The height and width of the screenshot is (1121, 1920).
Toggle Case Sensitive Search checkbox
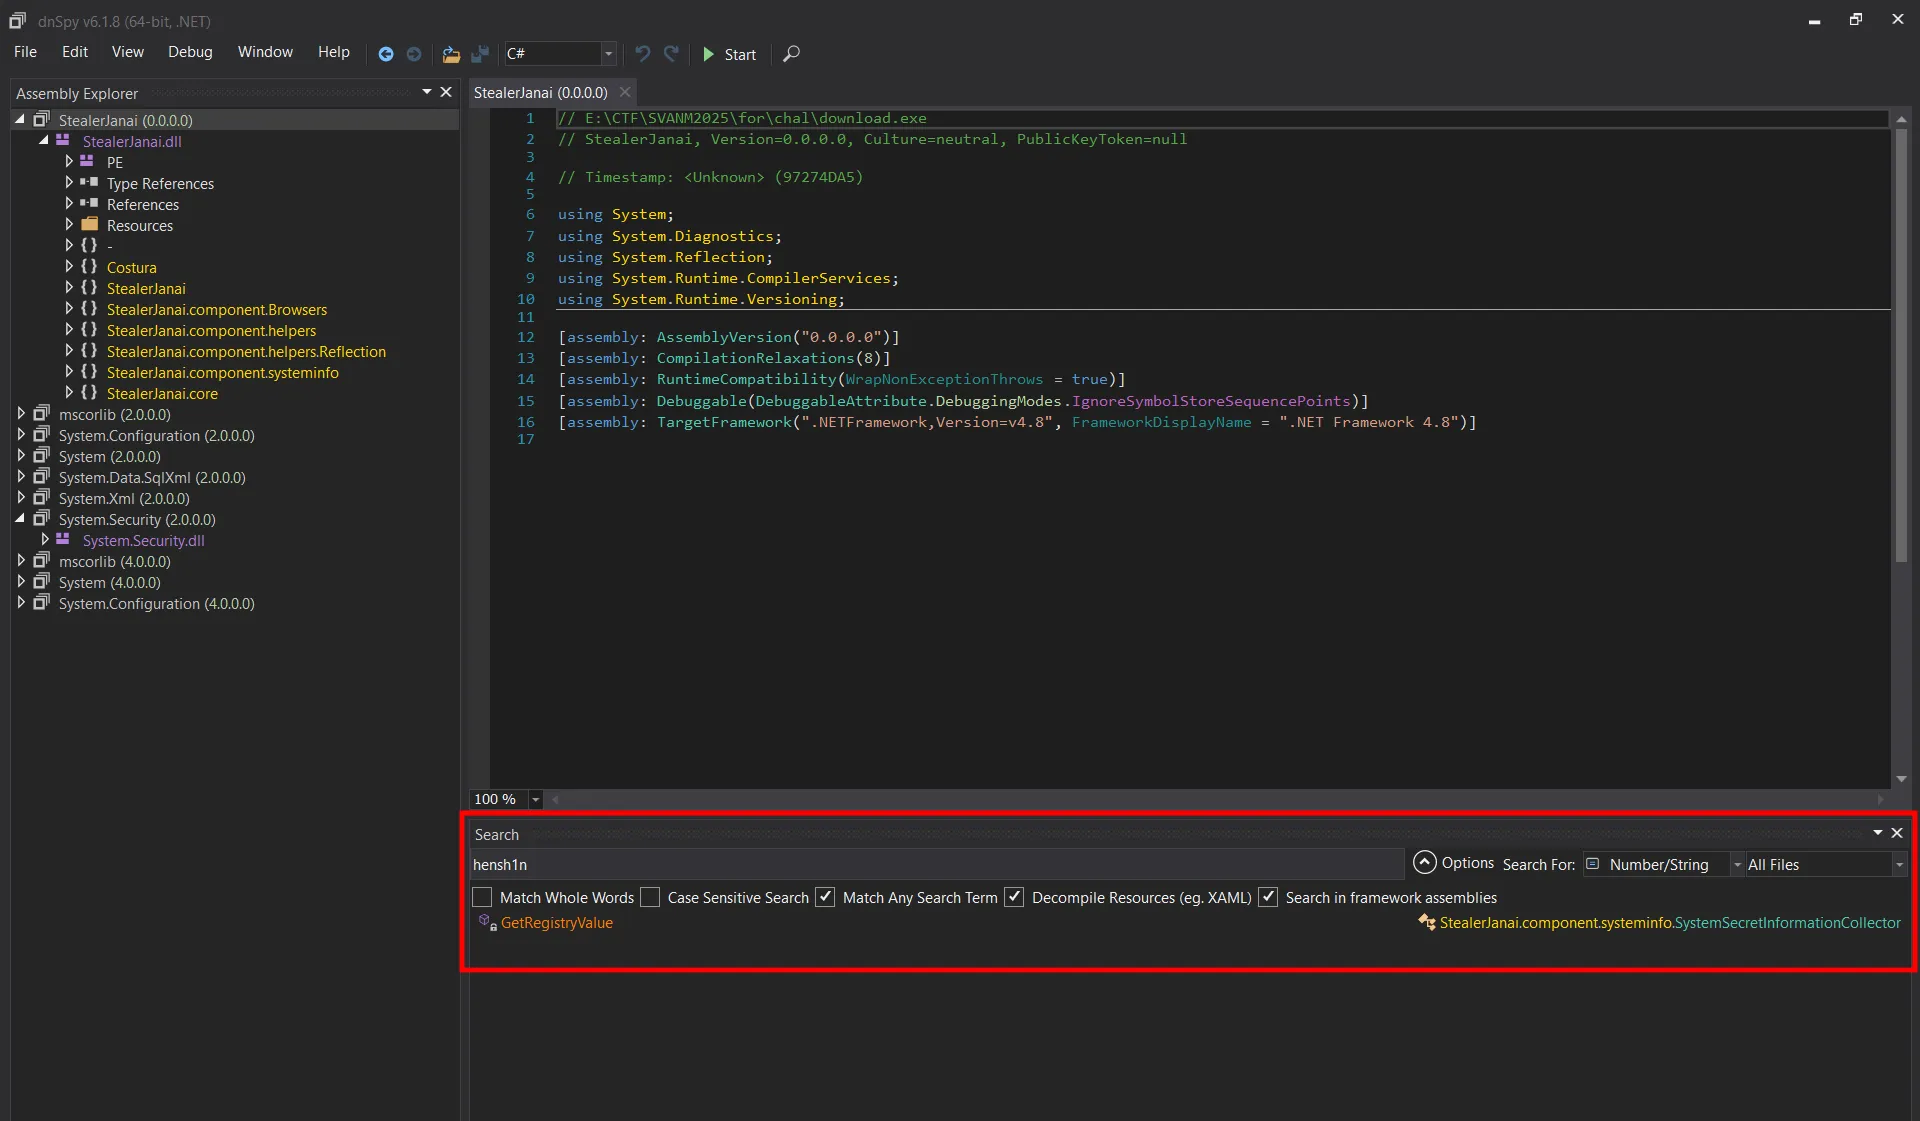point(651,897)
